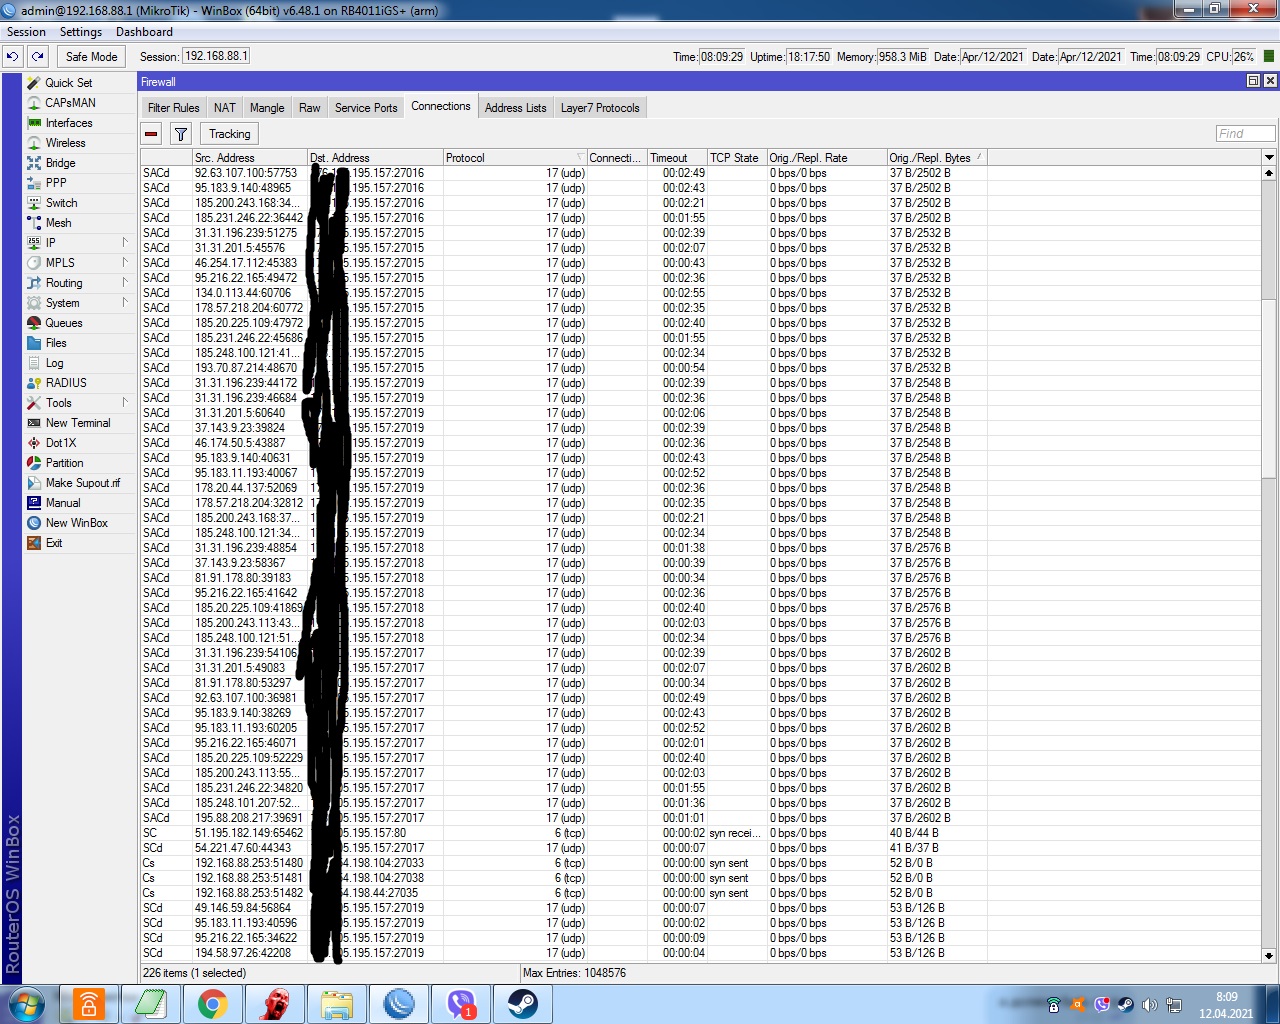Toggle the Safe Mode button
The width and height of the screenshot is (1280, 1024).
click(91, 57)
